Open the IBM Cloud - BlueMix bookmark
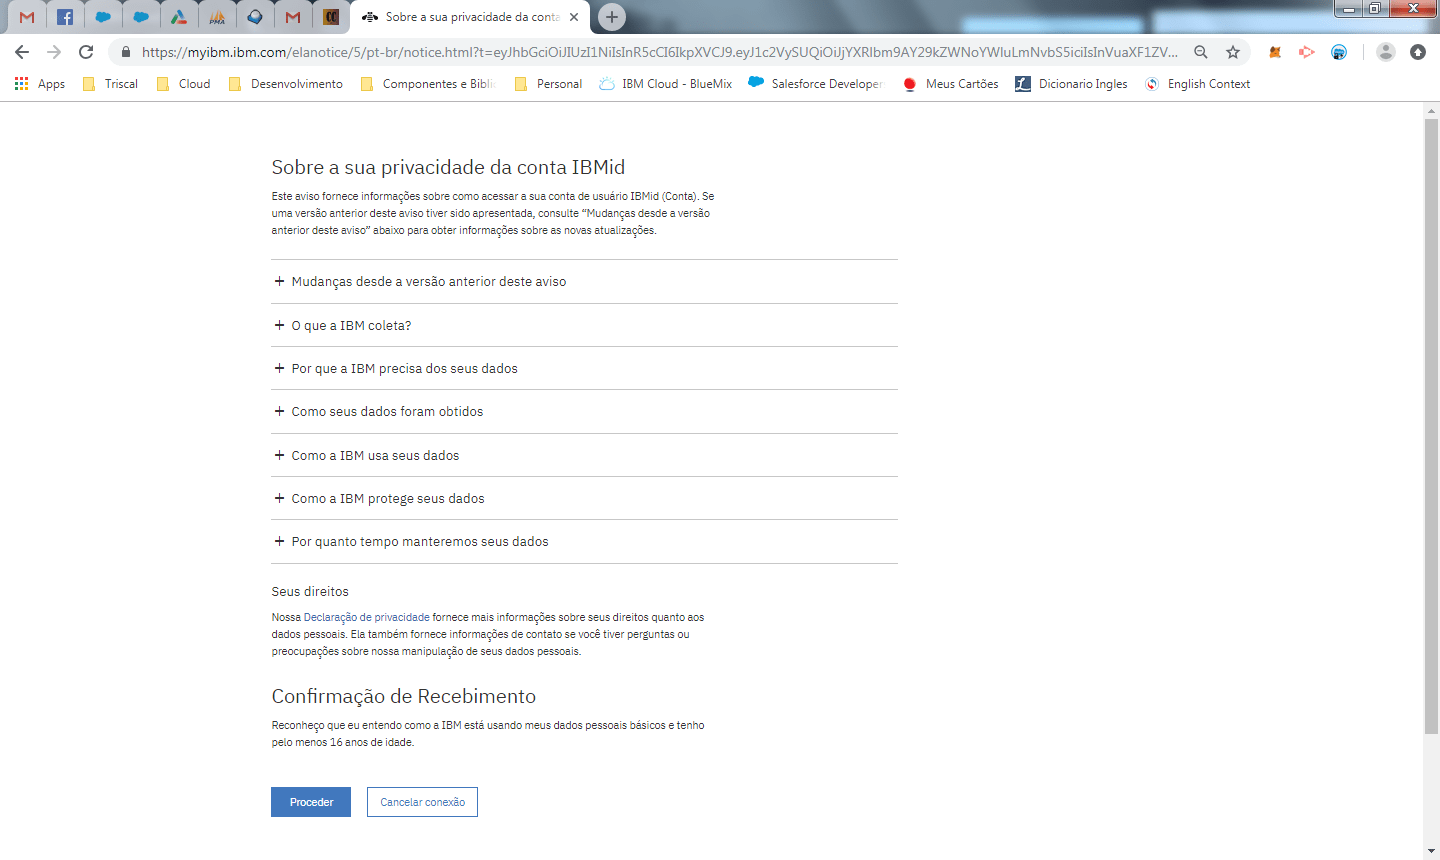 click(x=666, y=84)
